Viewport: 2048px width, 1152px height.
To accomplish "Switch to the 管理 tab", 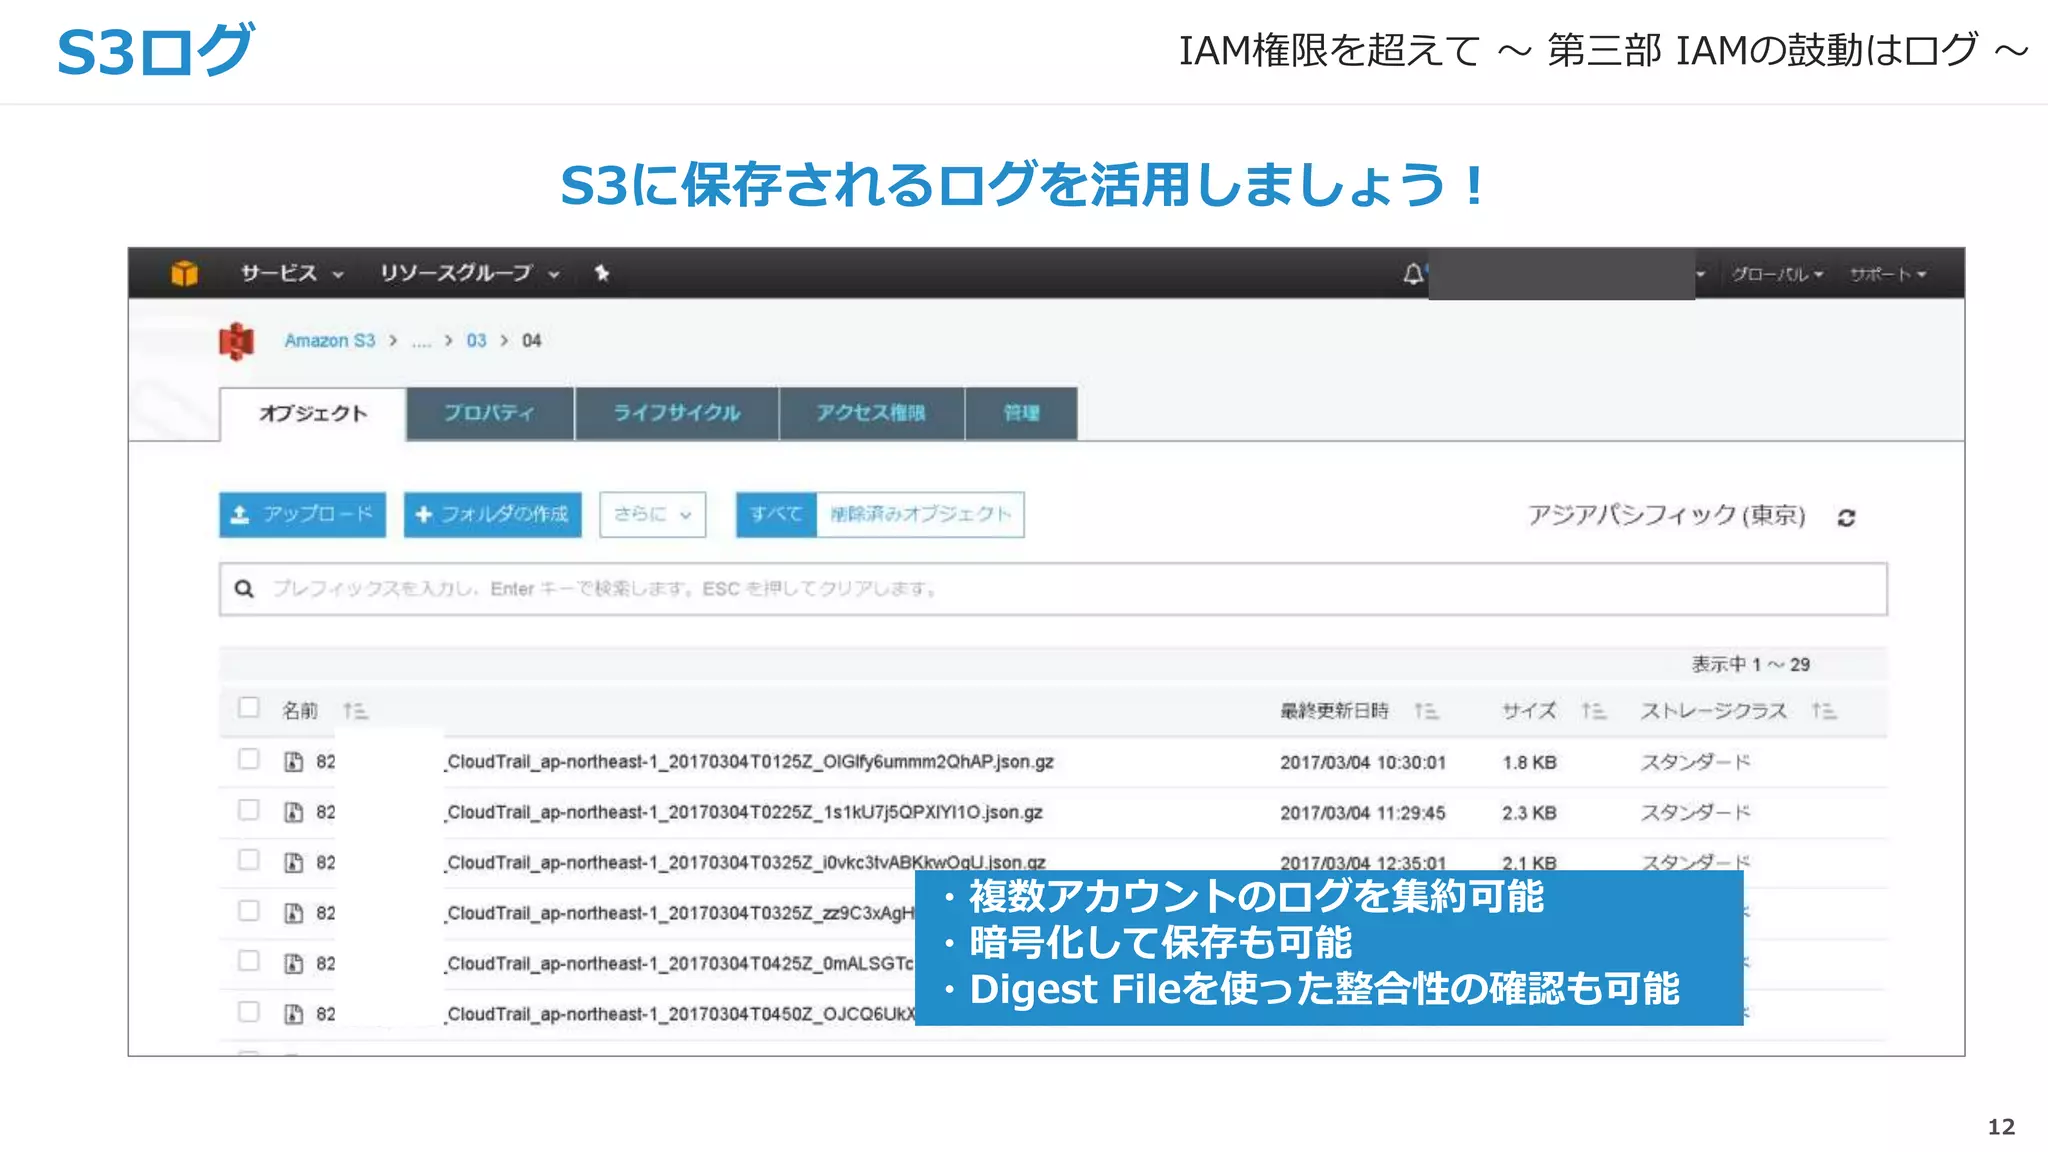I will (1021, 413).
